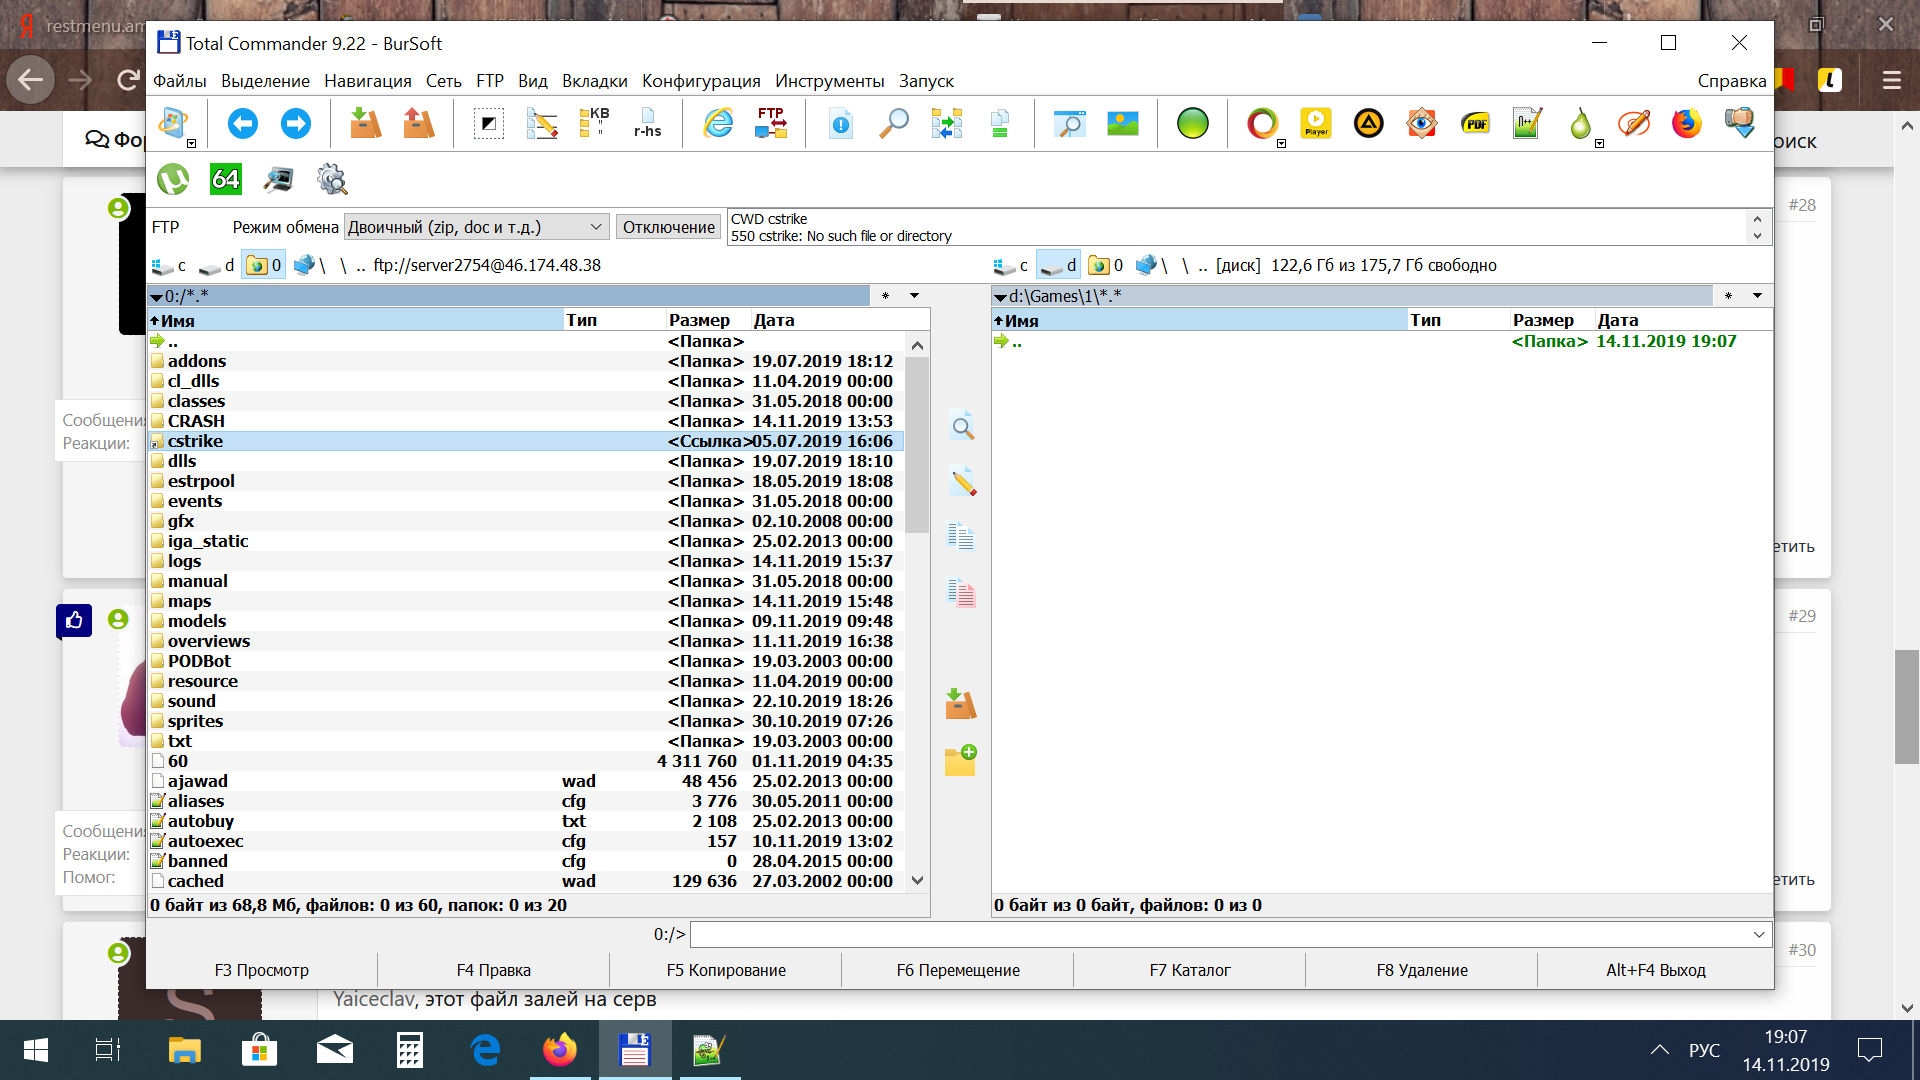Select drive c on right panel

pos(1011,265)
